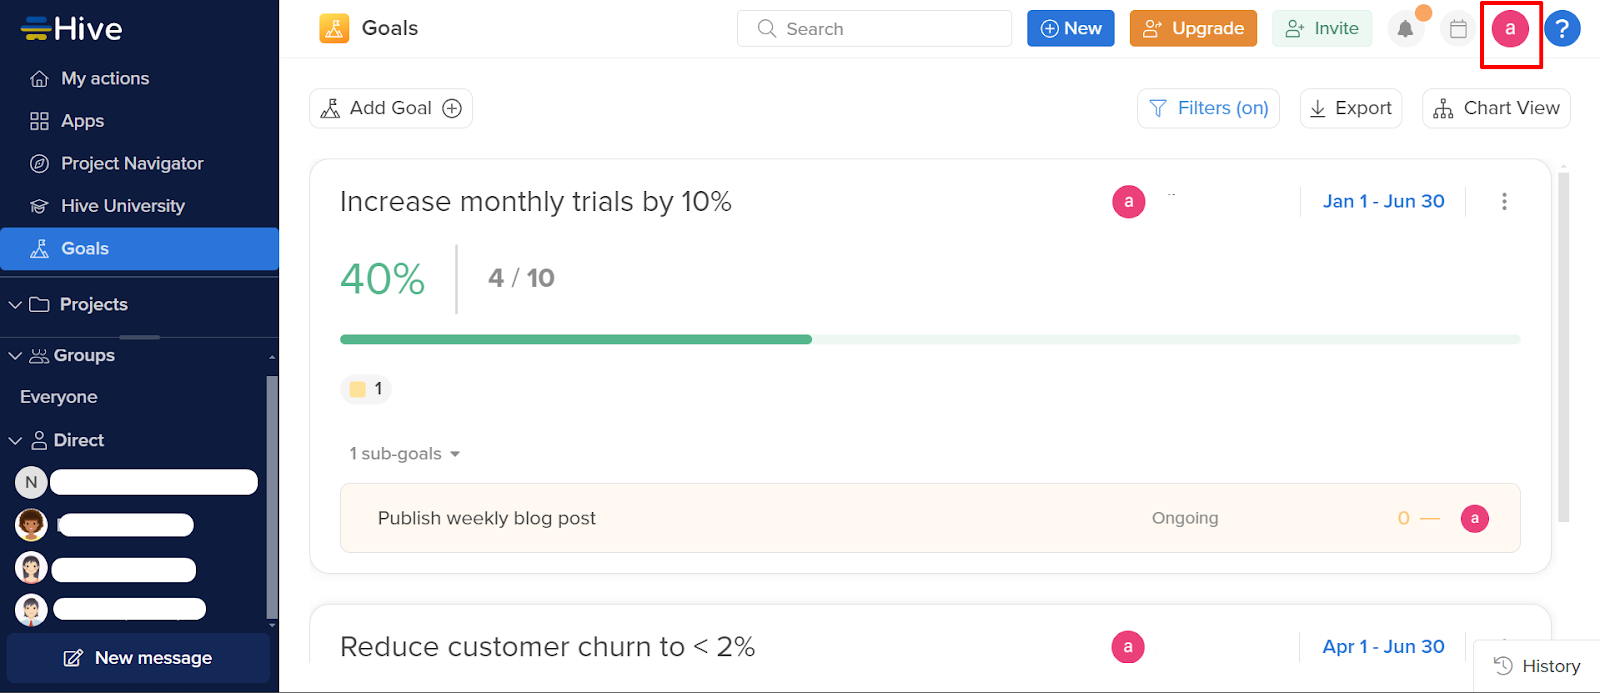This screenshot has width=1600, height=693.
Task: Click the yellow label count badge
Action: pyautogui.click(x=366, y=389)
